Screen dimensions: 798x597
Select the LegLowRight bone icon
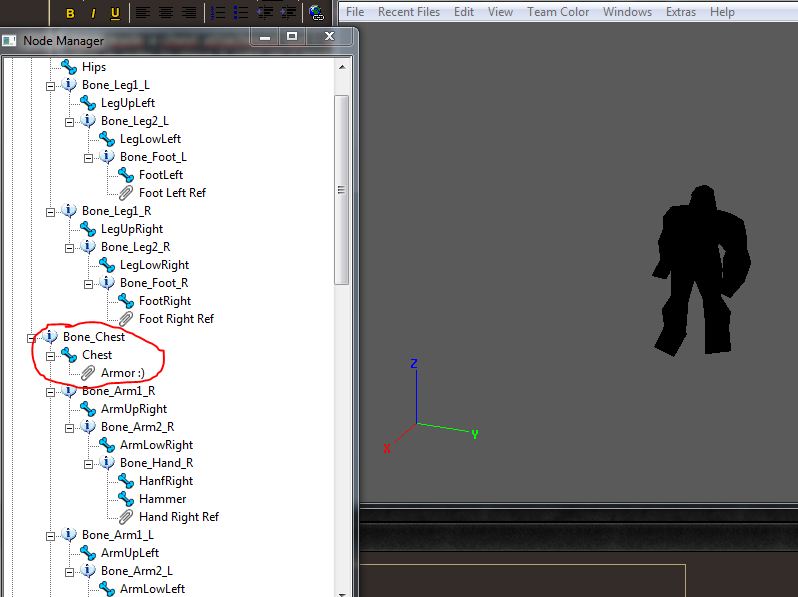click(x=106, y=265)
